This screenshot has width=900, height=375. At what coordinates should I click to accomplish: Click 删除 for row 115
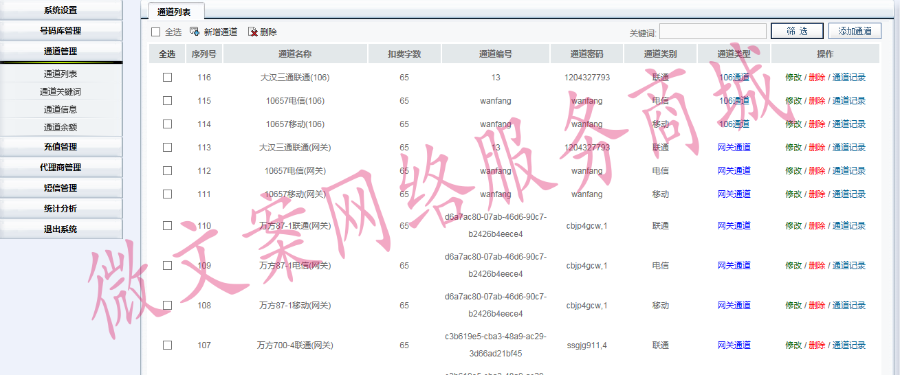[817, 100]
